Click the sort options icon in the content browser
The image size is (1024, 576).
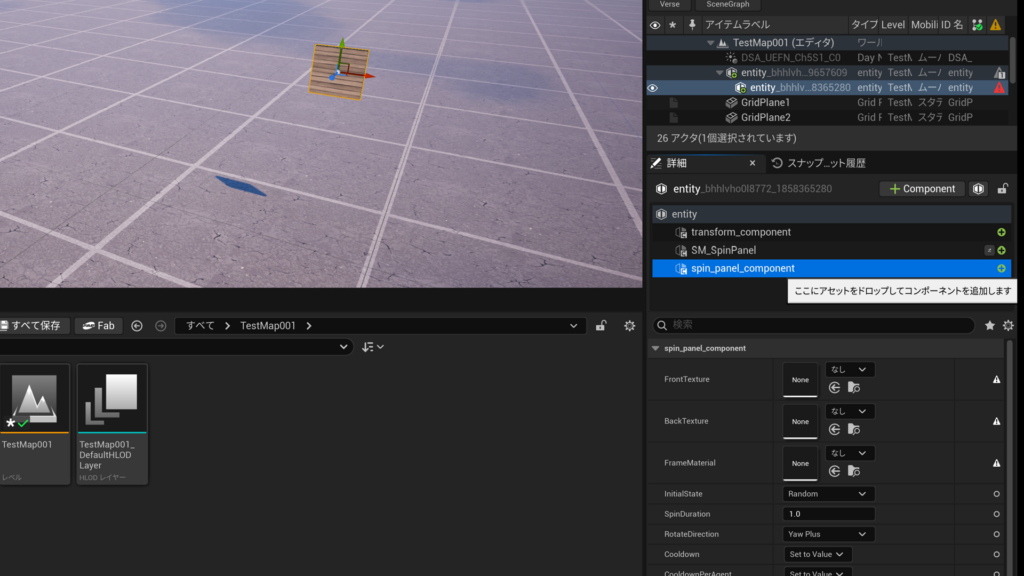(372, 347)
